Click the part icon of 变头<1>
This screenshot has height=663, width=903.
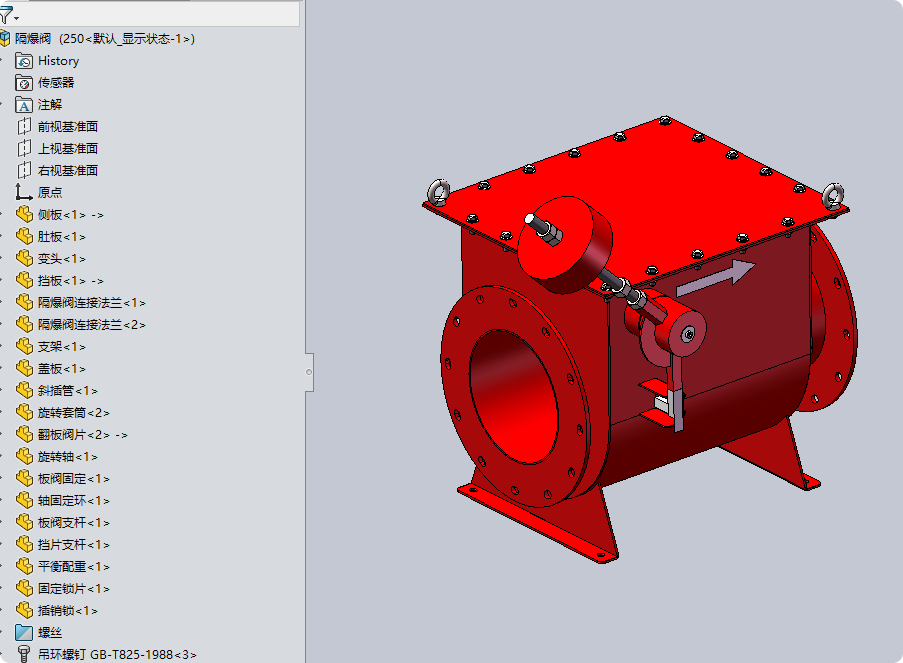coord(24,259)
